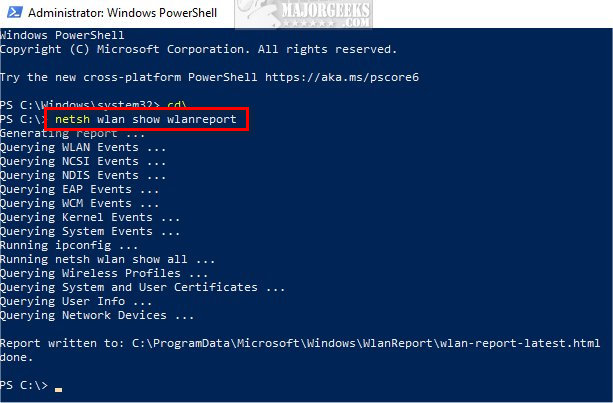Click the Querying Wireless Profiles line

104,274
